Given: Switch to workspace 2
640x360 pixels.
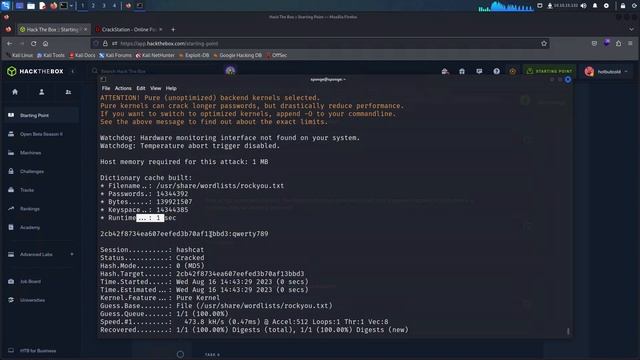Looking at the screenshot, I should point(93,6).
